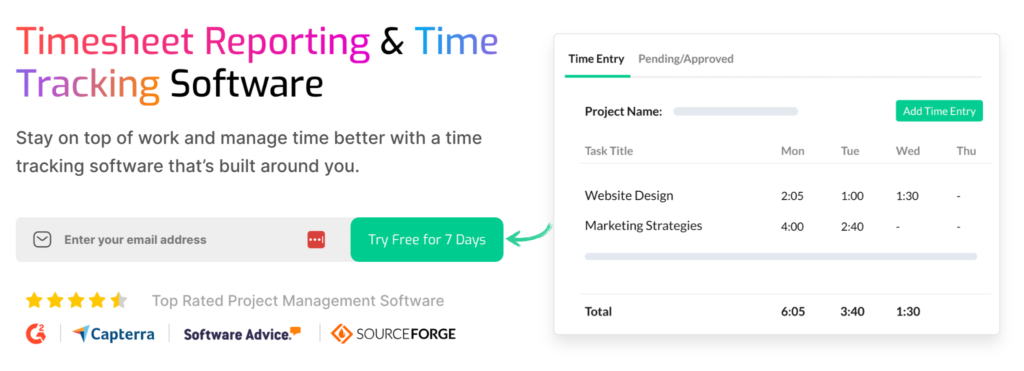The width and height of the screenshot is (1024, 371).
Task: Open the Capterra logo
Action: pyautogui.click(x=114, y=334)
